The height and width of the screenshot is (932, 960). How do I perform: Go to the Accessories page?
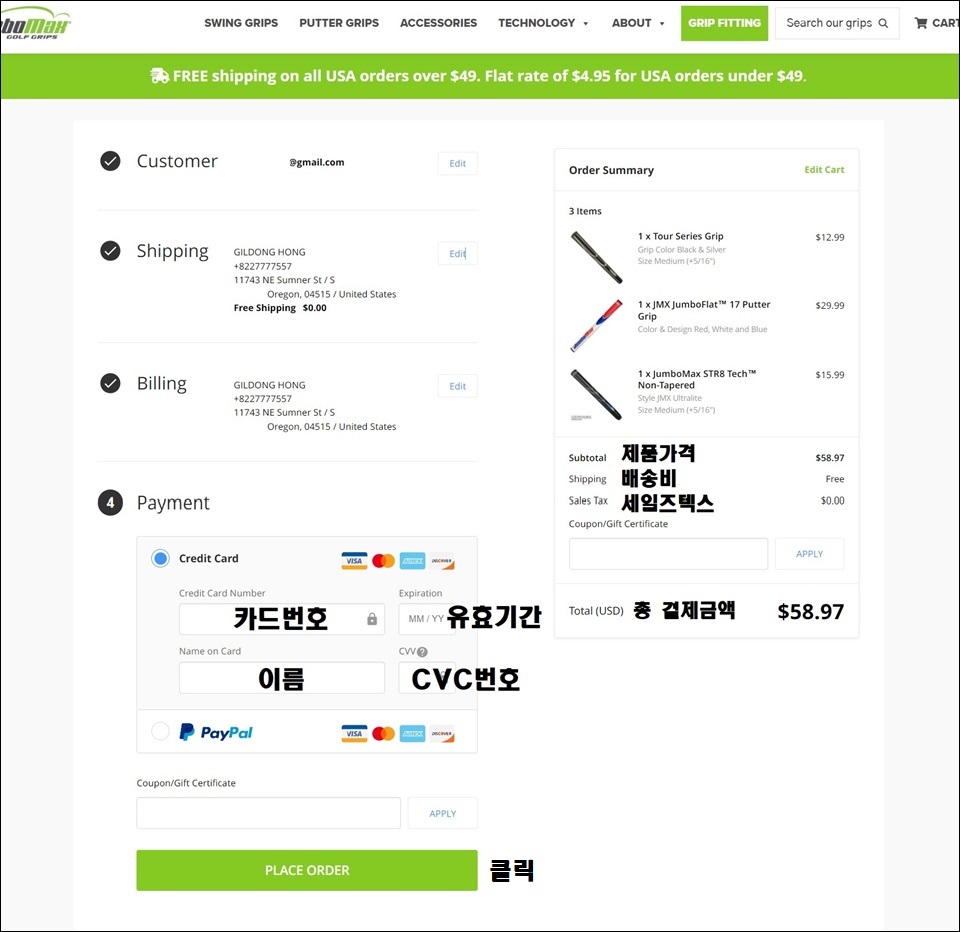pyautogui.click(x=438, y=23)
